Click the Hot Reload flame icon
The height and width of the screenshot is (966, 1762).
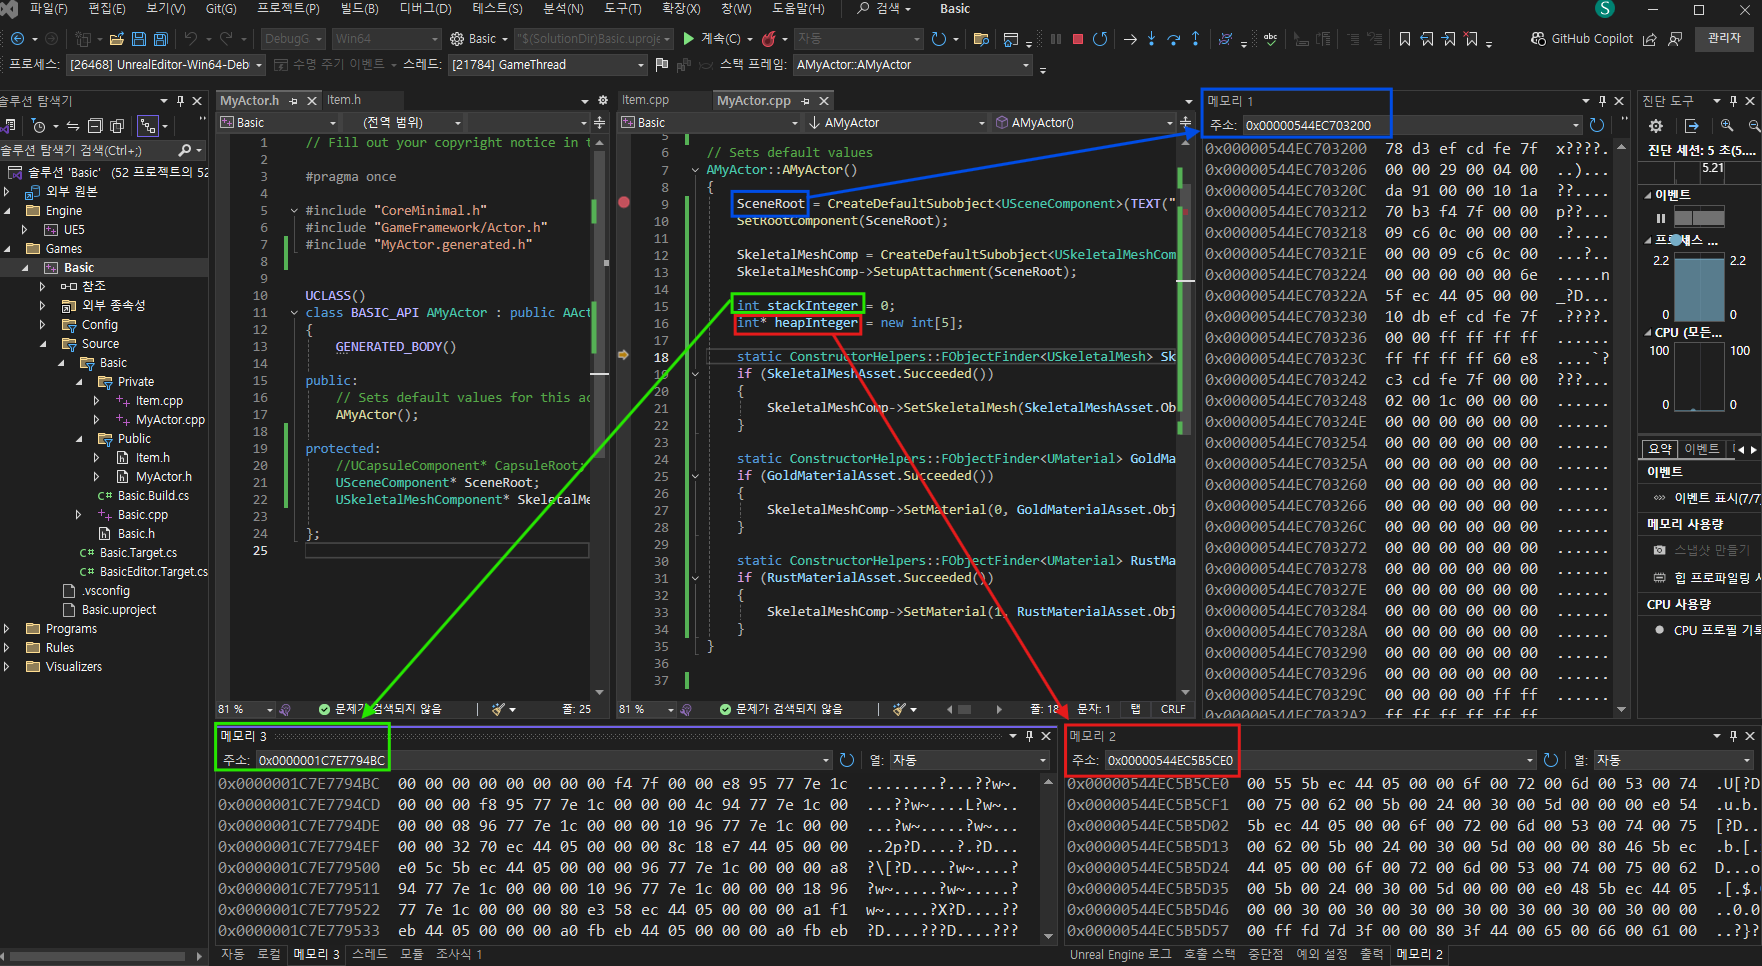[x=768, y=39]
